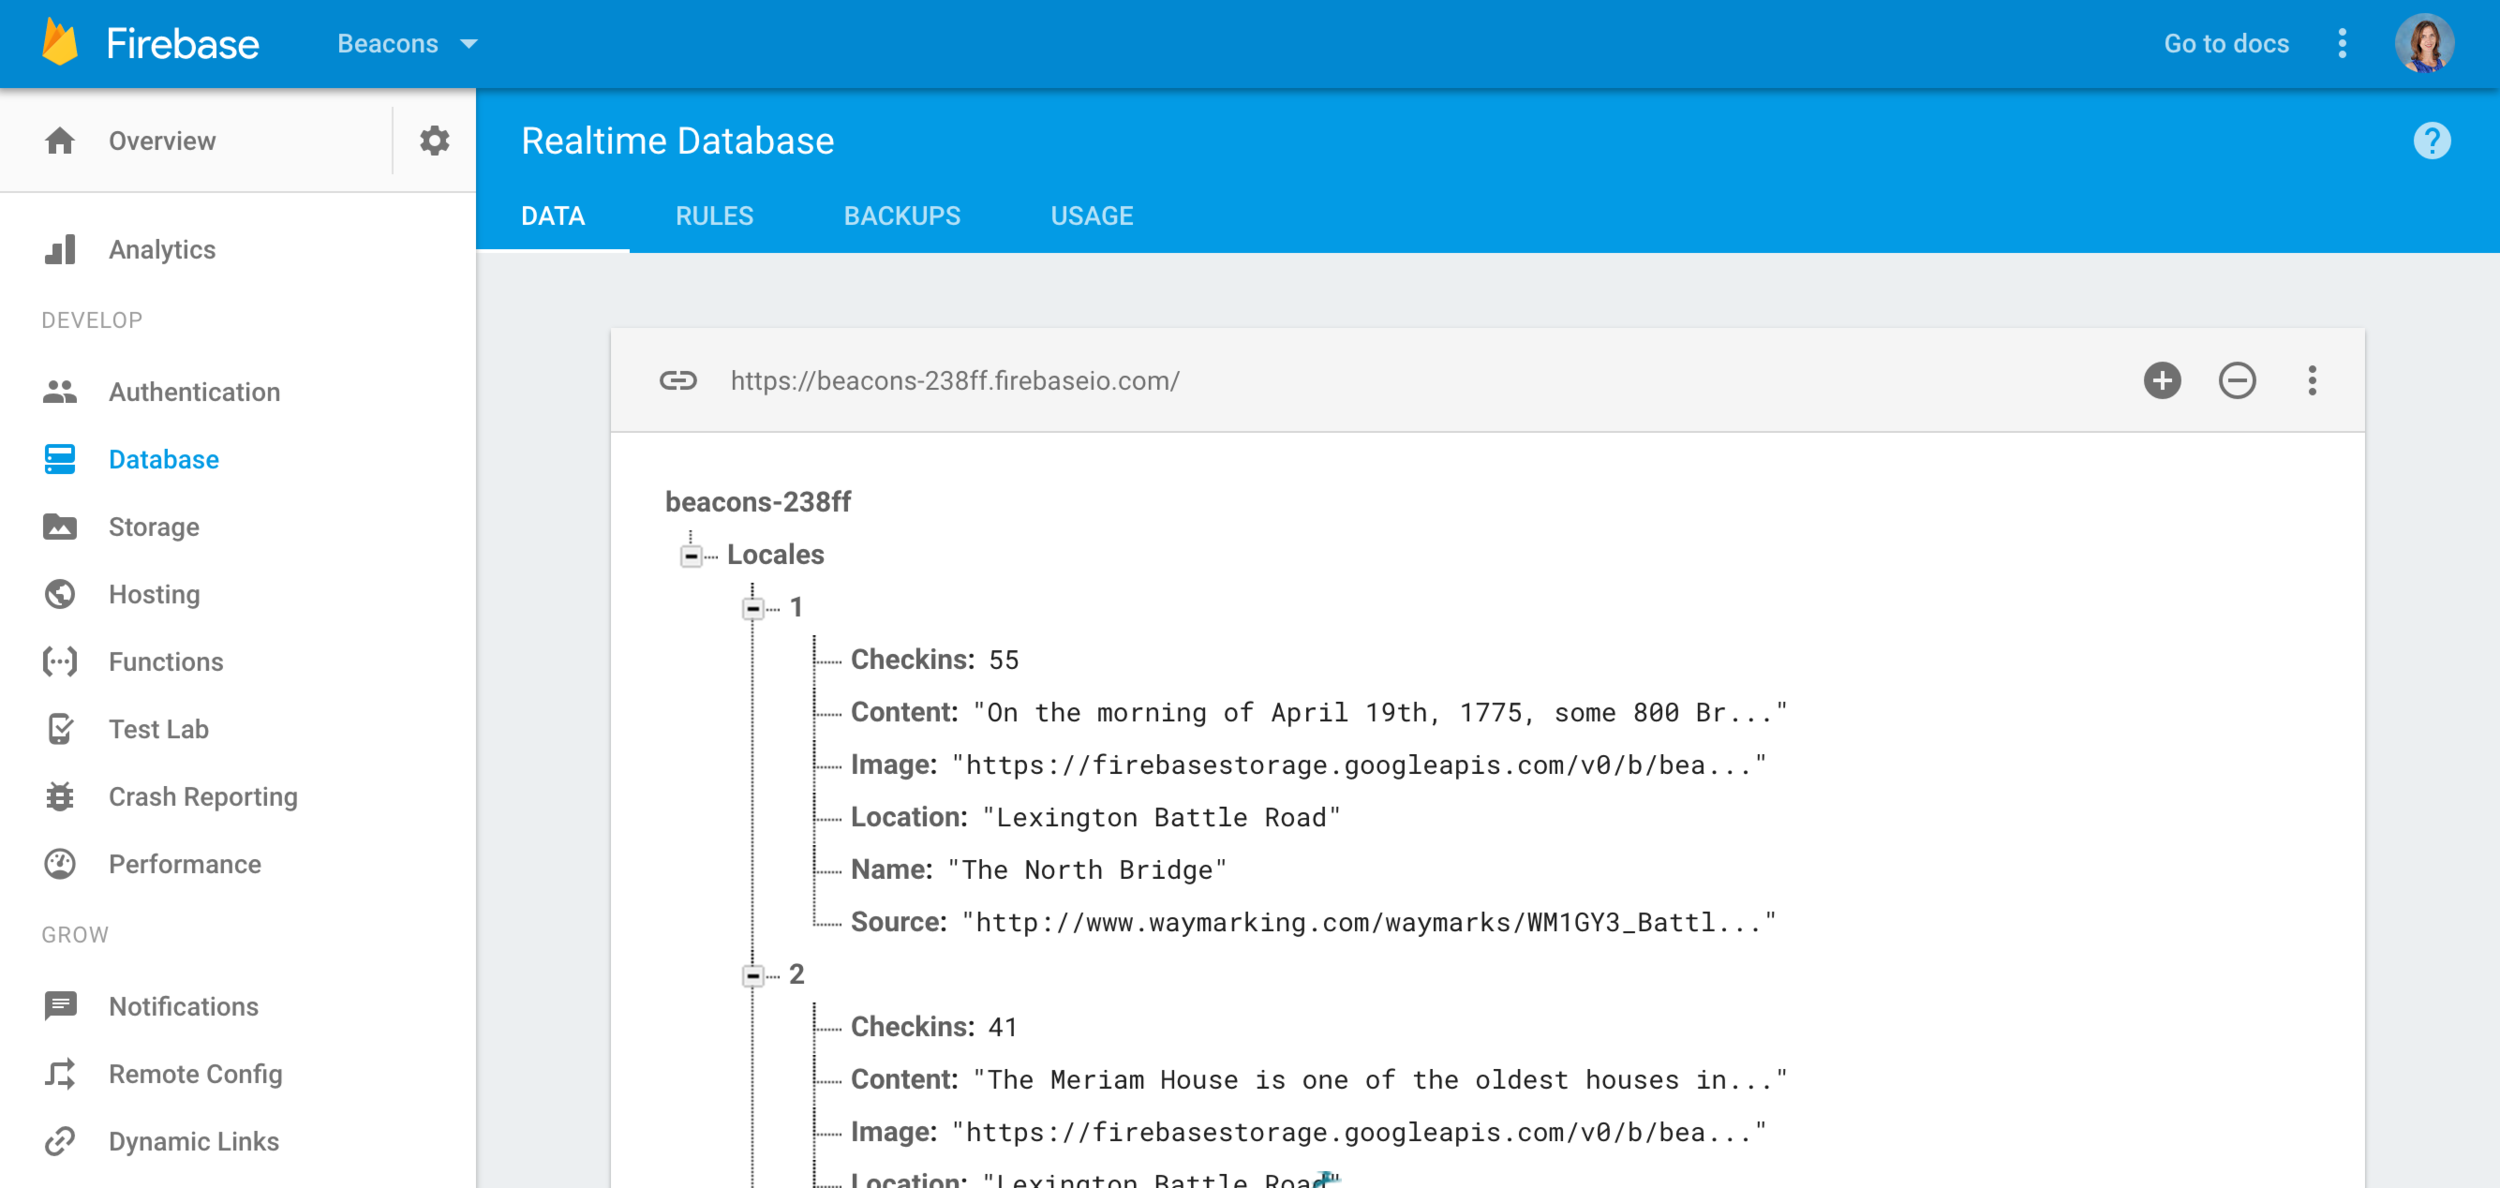Switch to the BACKUPS tab

pos(901,216)
